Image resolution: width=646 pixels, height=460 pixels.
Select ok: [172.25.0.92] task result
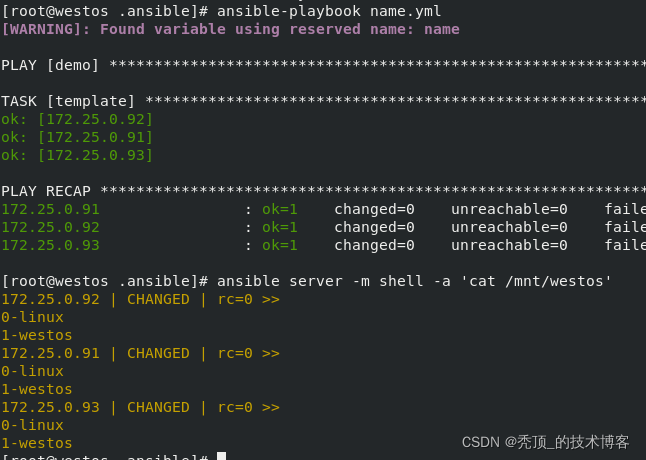point(77,119)
